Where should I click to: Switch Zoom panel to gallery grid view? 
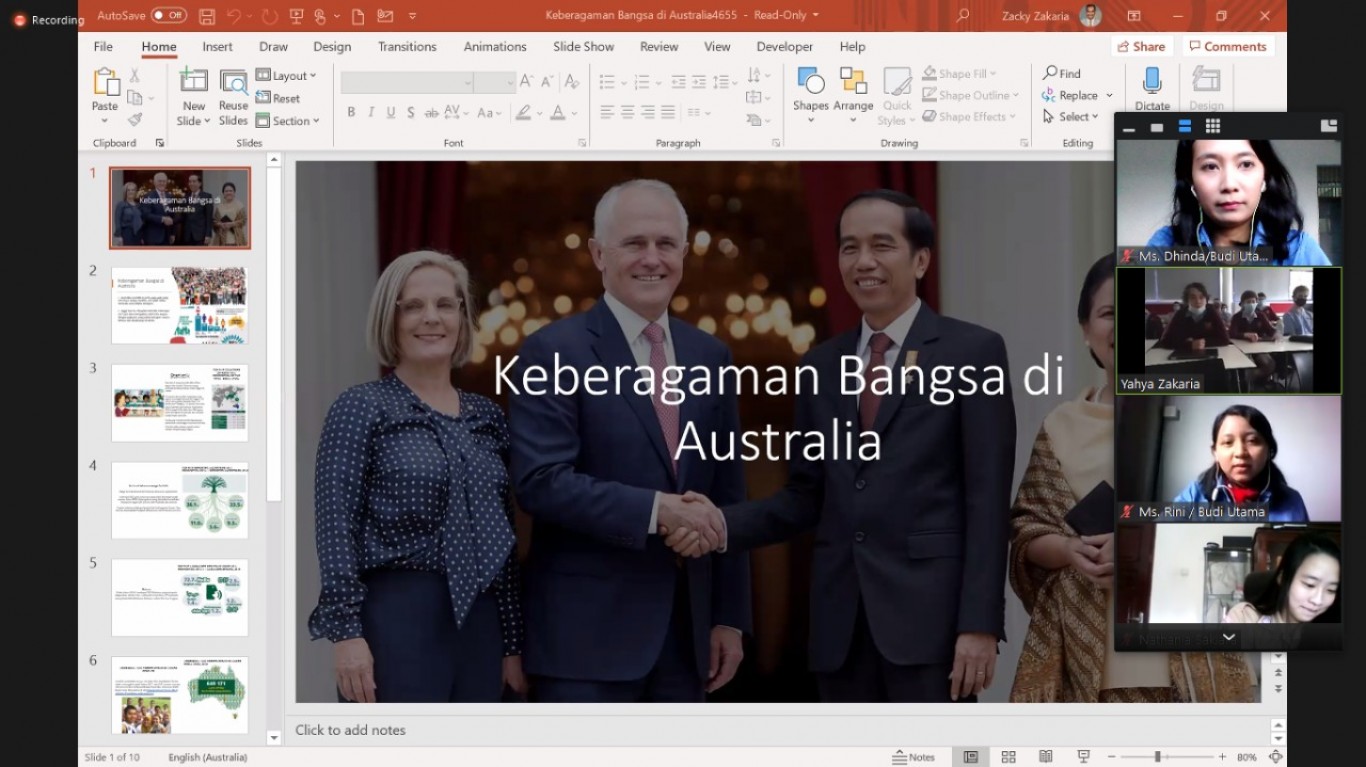click(x=1212, y=126)
